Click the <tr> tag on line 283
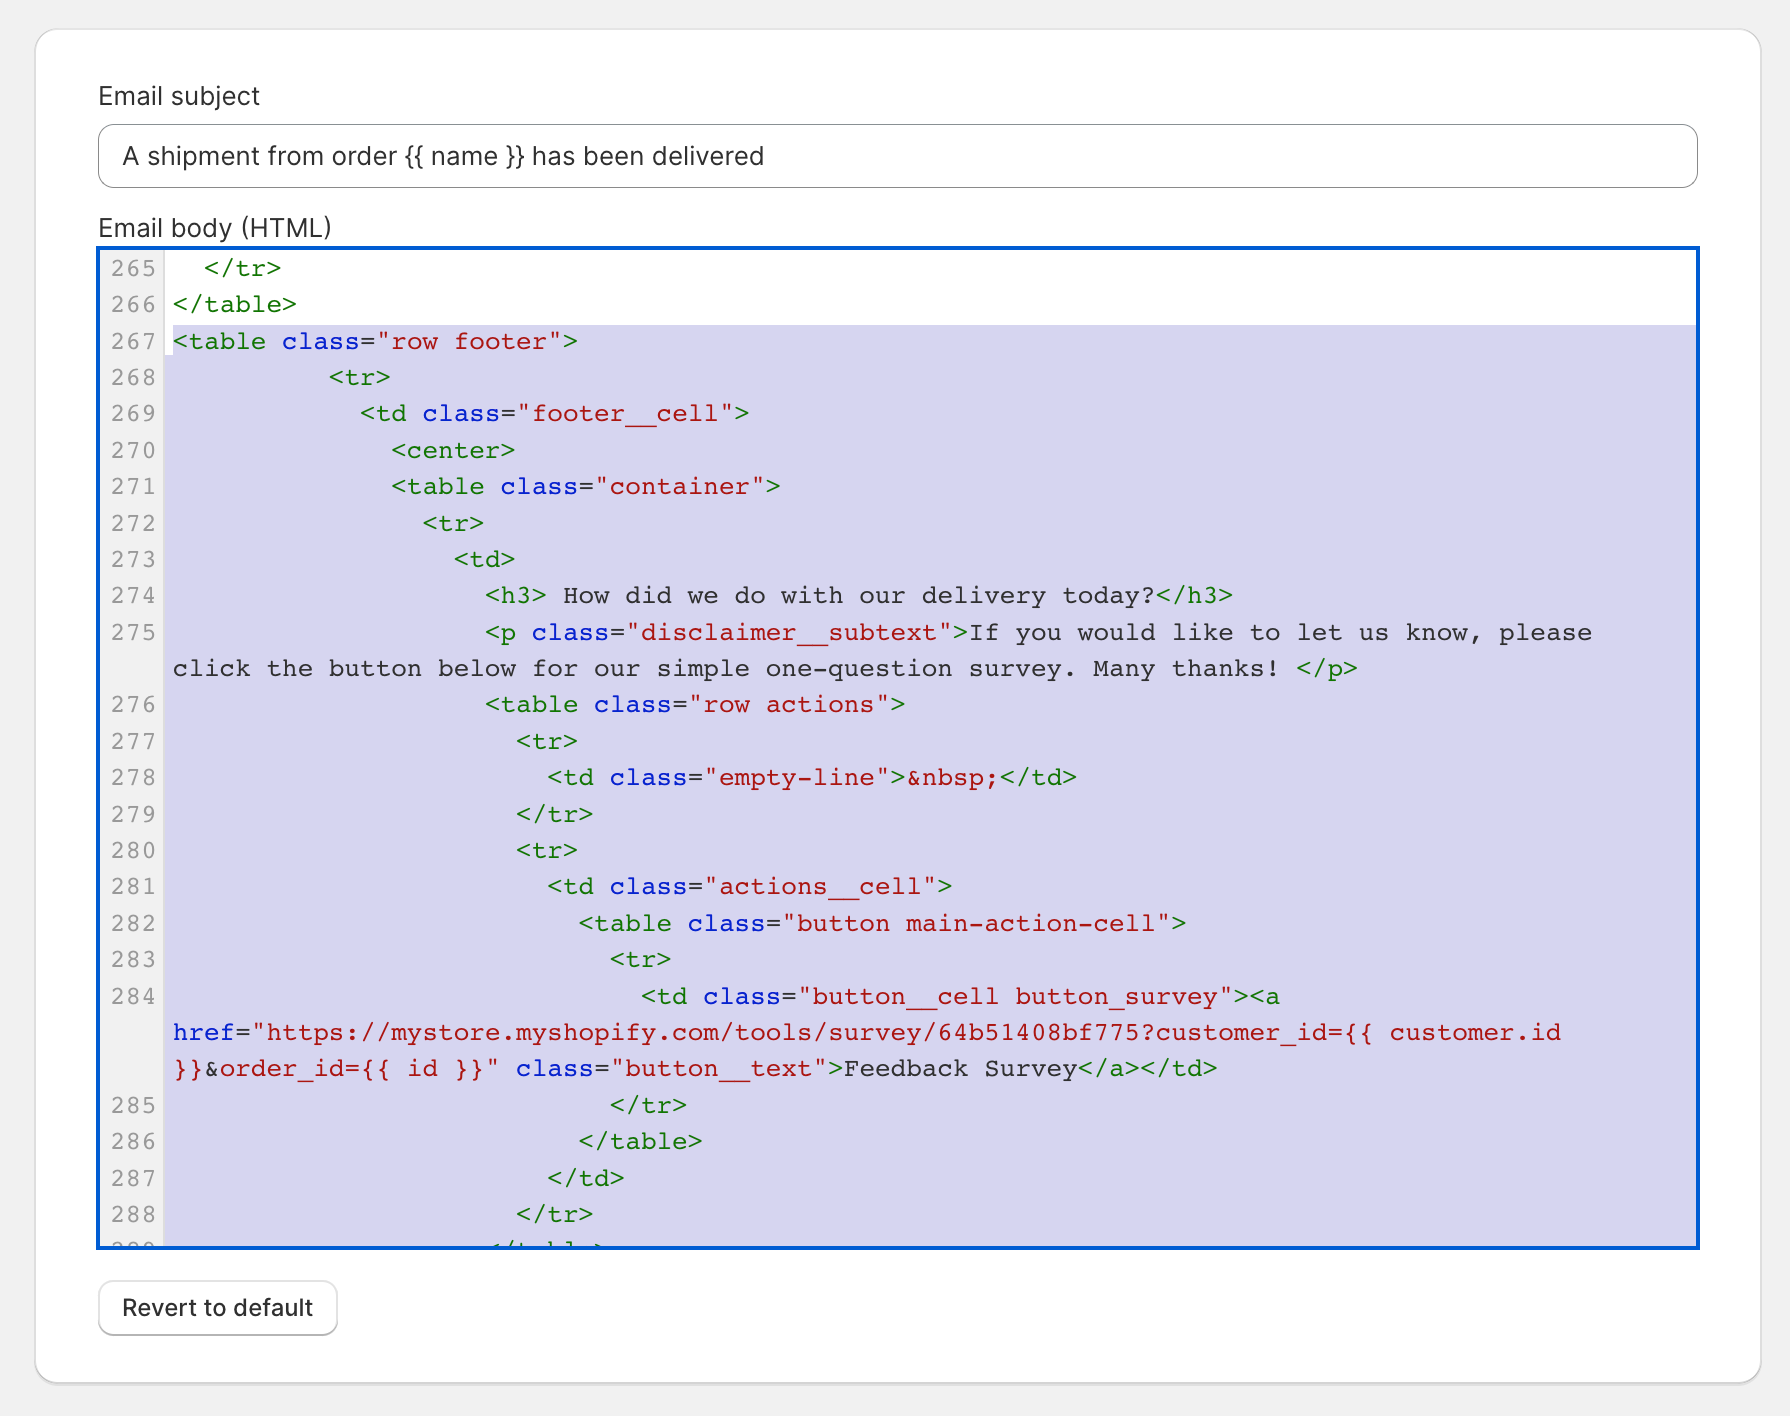This screenshot has height=1416, width=1790. click(x=640, y=959)
